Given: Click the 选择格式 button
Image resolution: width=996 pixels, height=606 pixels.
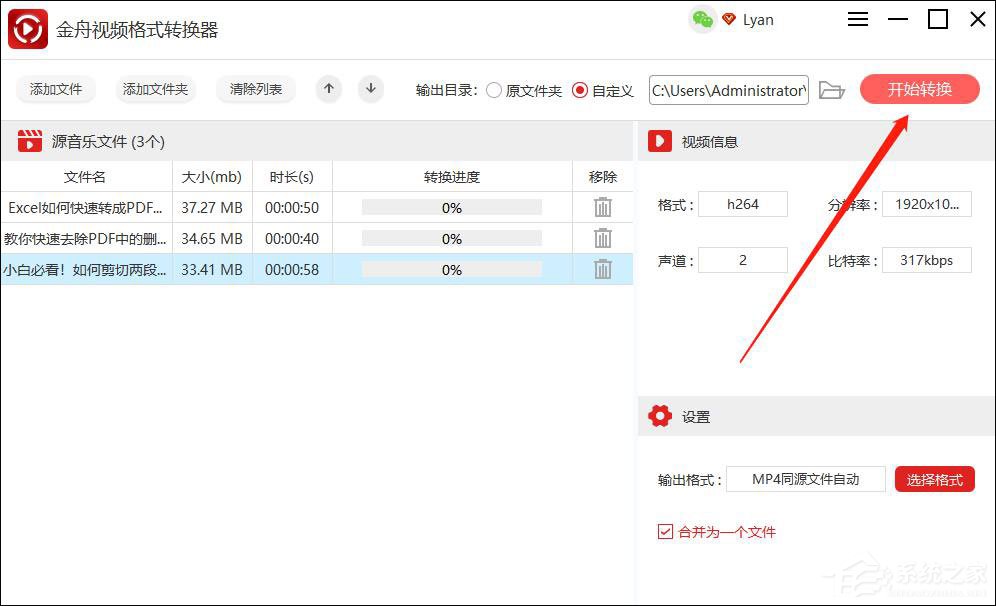Looking at the screenshot, I should (x=934, y=479).
